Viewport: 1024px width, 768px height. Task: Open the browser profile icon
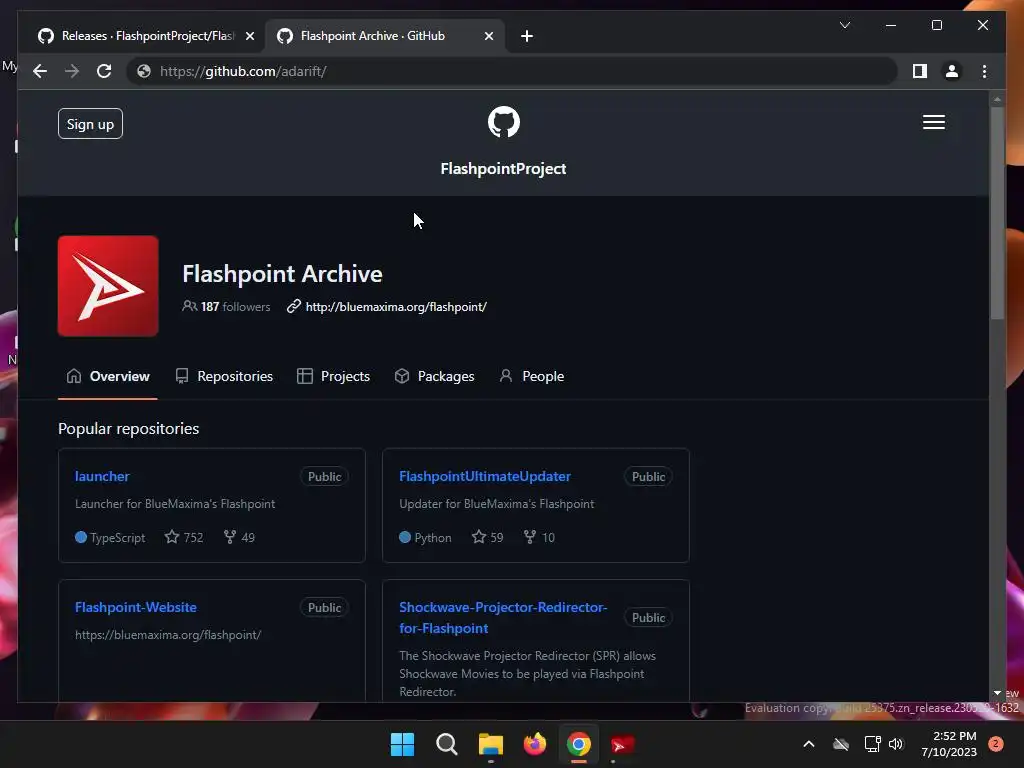click(952, 71)
